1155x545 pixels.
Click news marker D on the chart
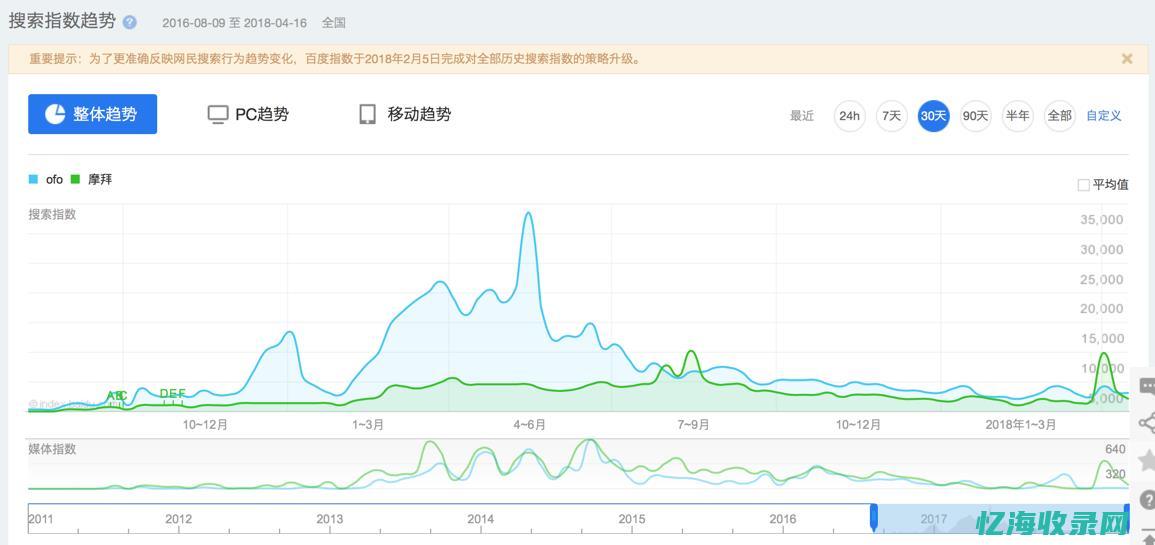pos(164,393)
